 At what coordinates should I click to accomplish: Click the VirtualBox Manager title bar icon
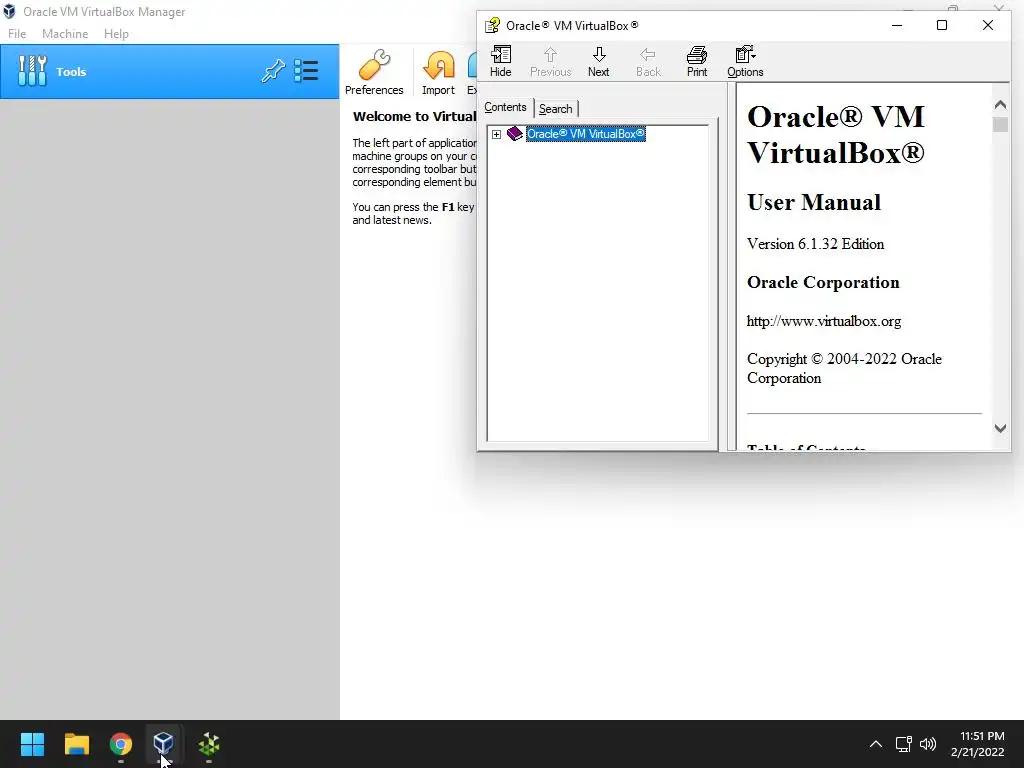(x=9, y=12)
